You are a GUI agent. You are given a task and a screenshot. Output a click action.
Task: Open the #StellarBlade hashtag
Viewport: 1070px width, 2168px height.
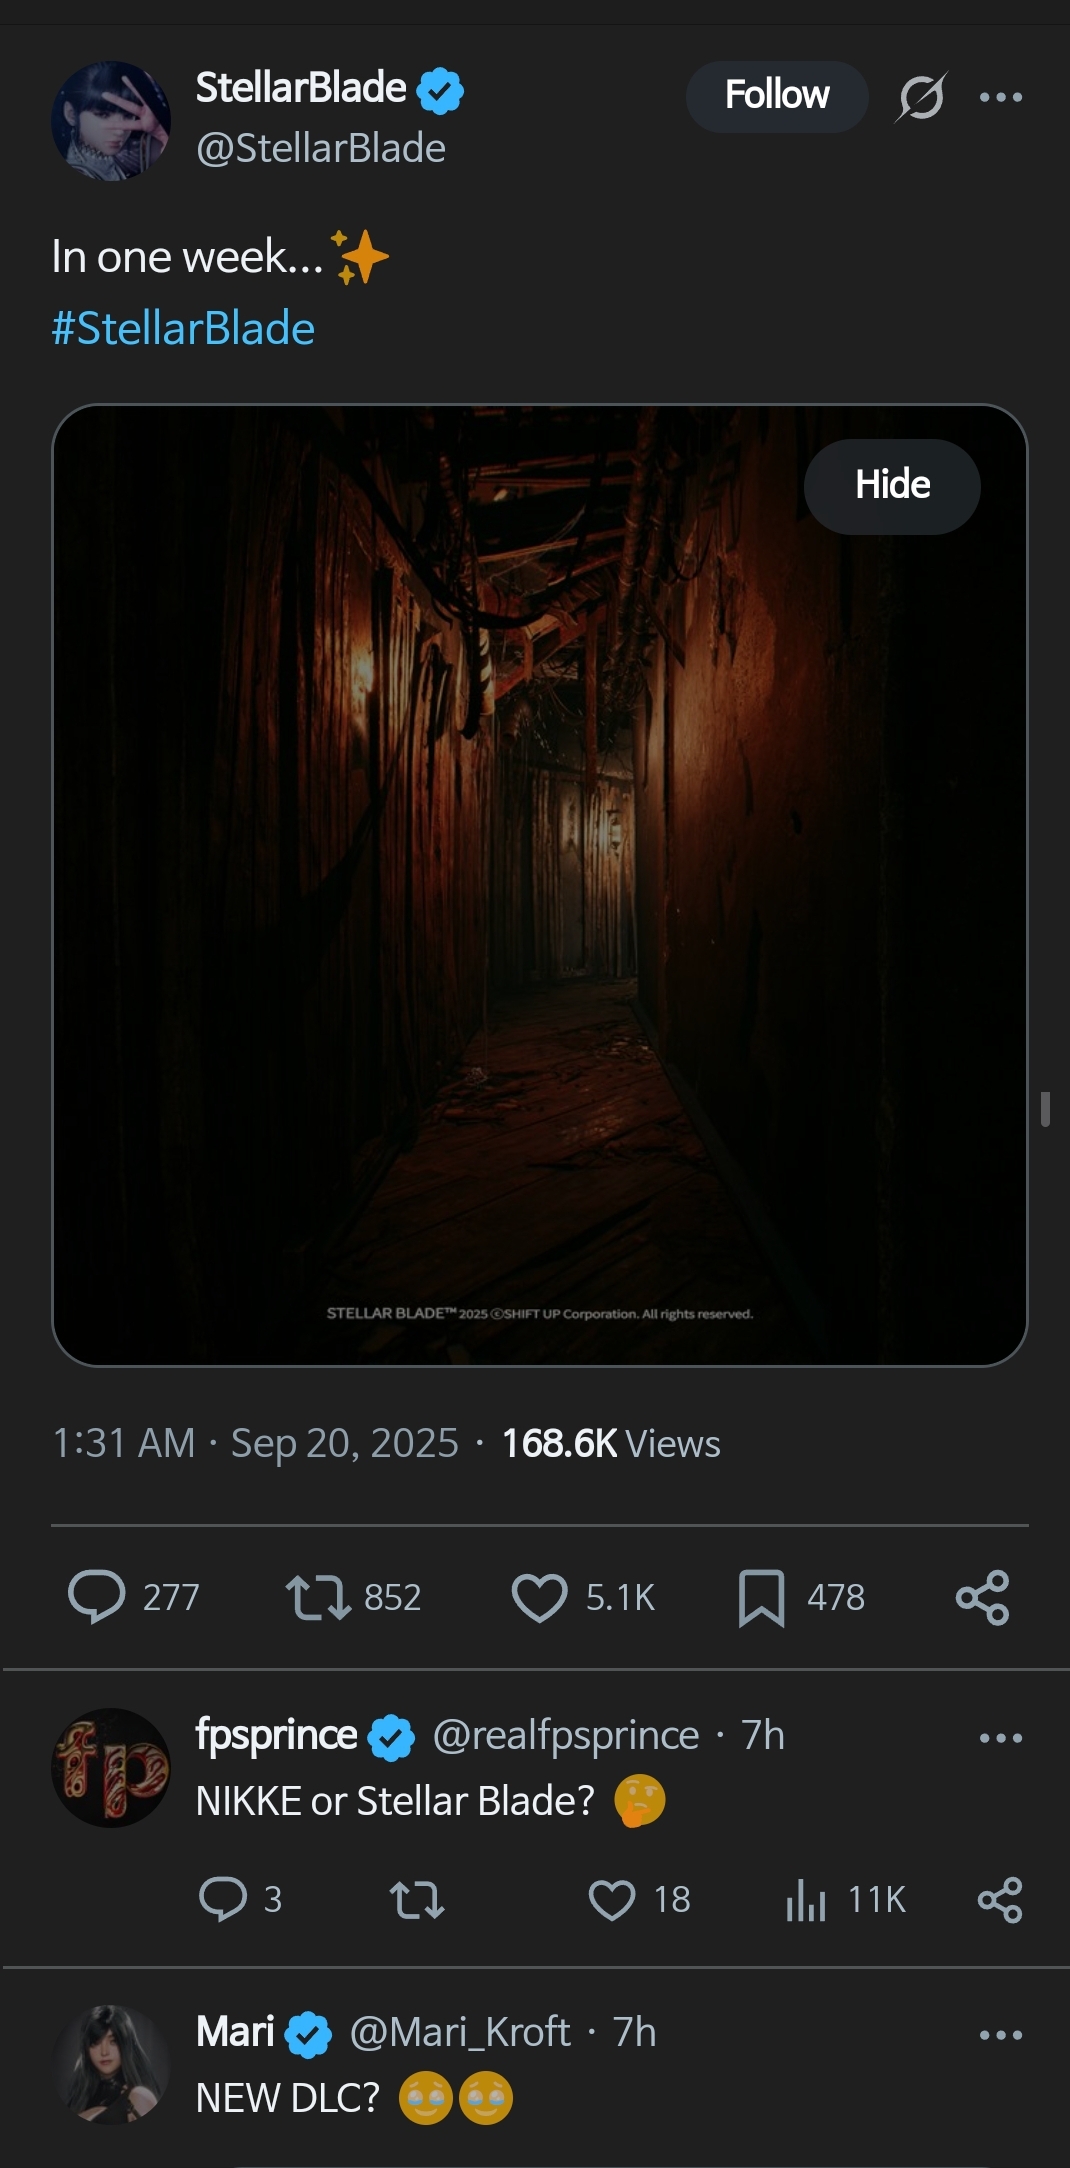(183, 329)
